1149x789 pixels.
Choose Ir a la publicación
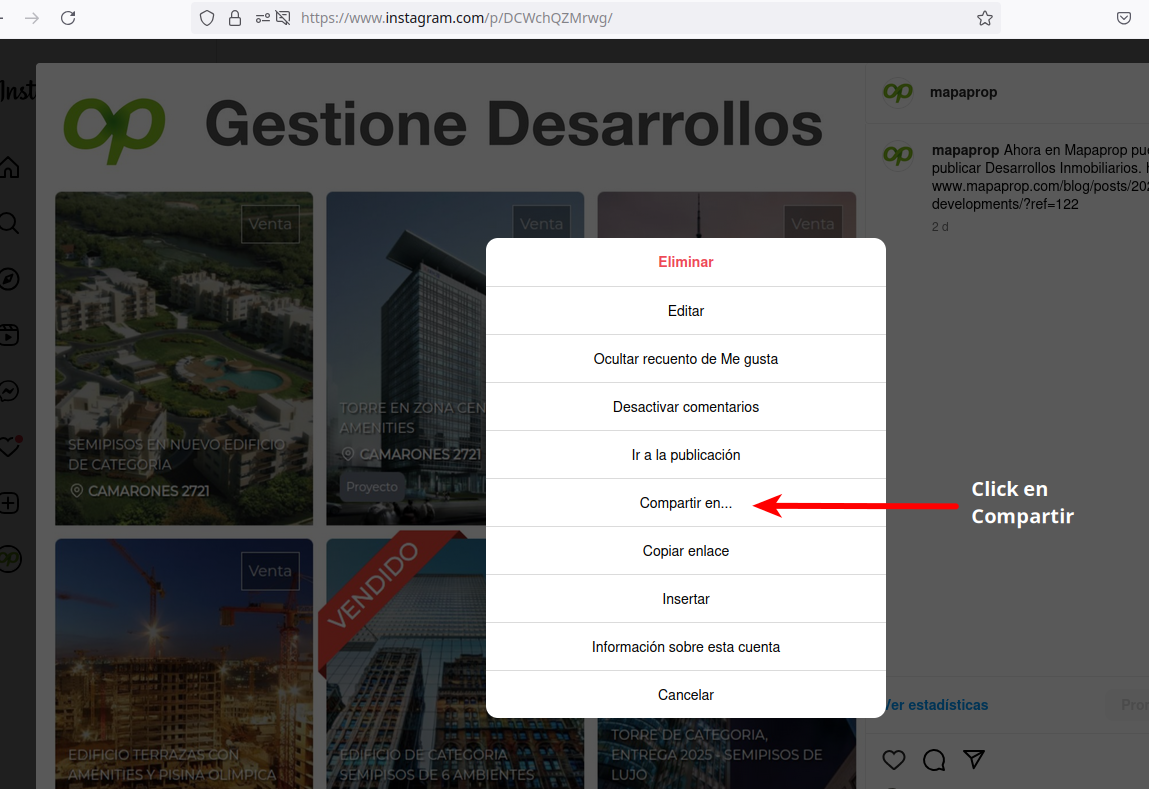686,455
